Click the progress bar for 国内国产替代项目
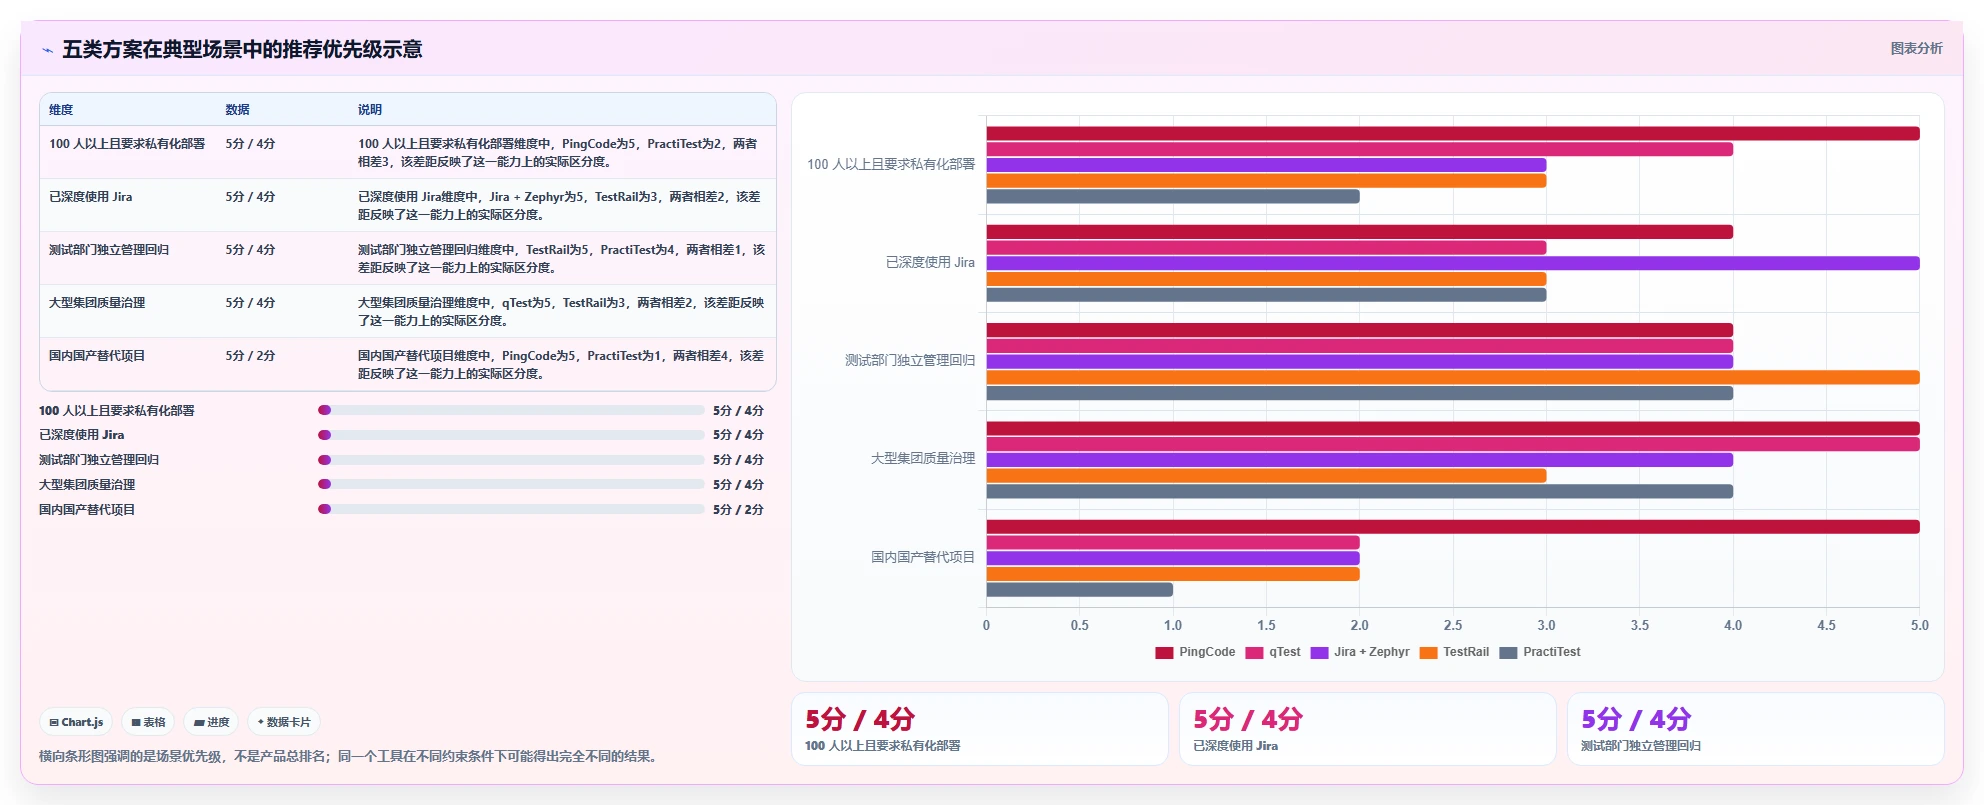Viewport: 1984px width, 805px height. [511, 509]
